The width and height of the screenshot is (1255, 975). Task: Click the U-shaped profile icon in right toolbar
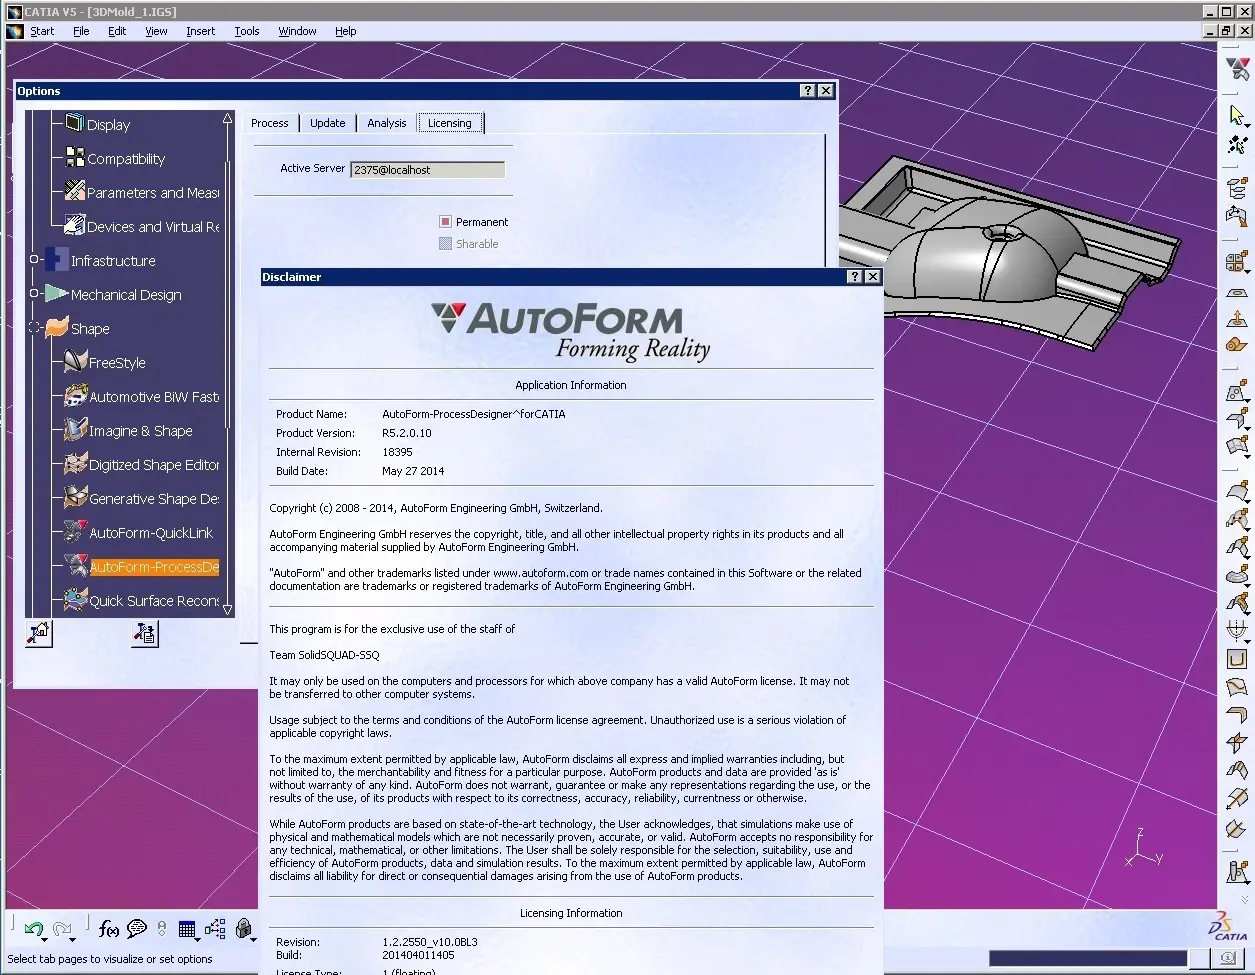1238,660
